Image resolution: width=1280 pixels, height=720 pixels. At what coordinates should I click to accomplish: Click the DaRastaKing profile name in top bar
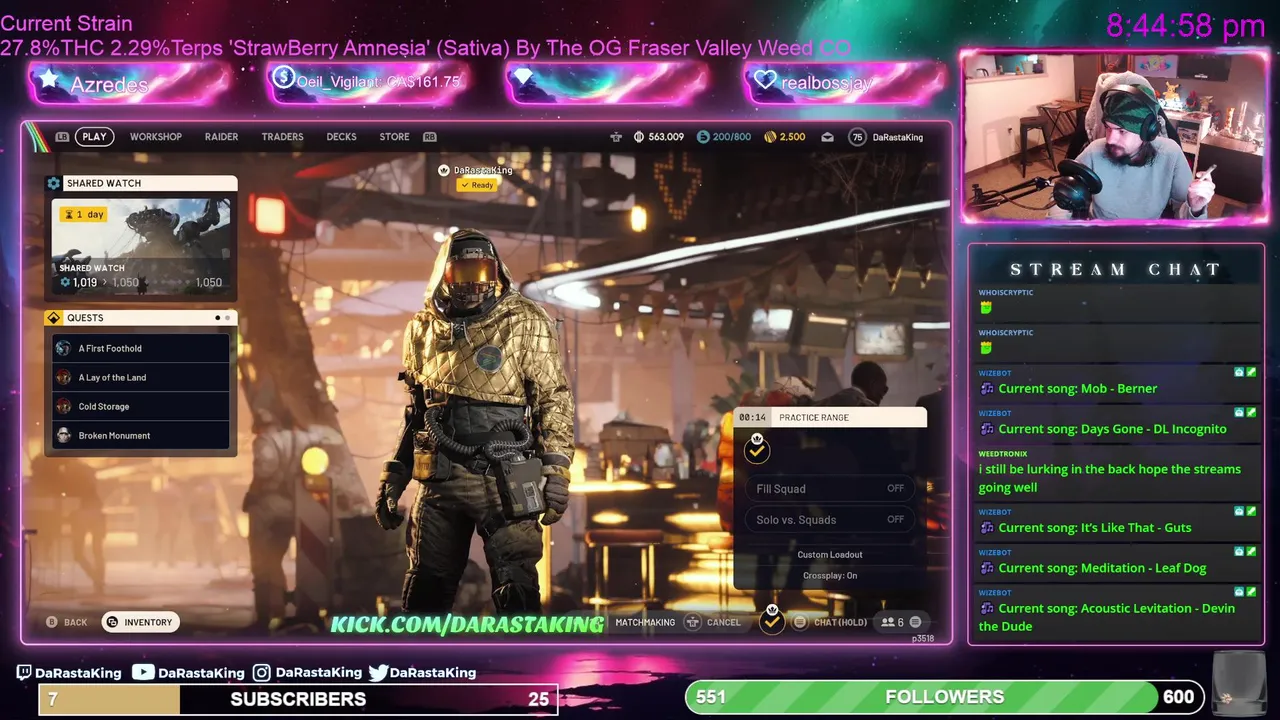(x=898, y=137)
